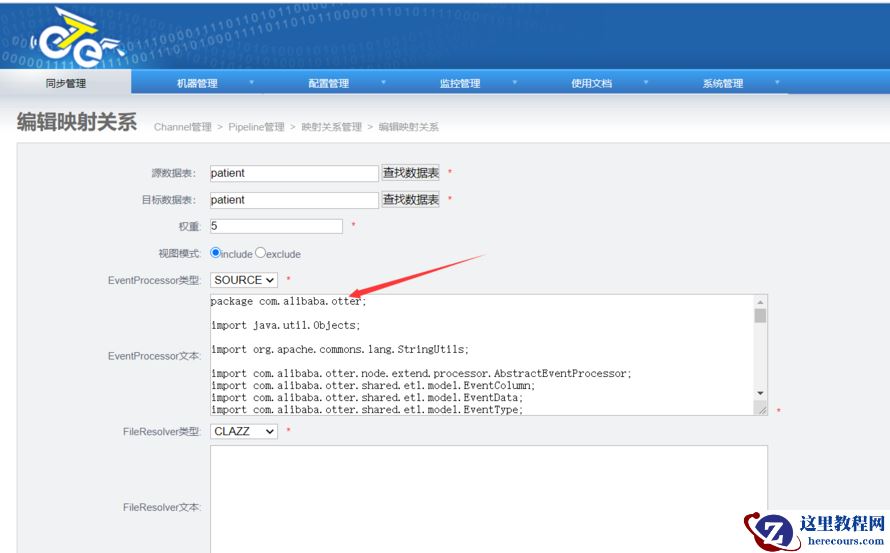
Task: Select the include radio button
Action: 215,253
